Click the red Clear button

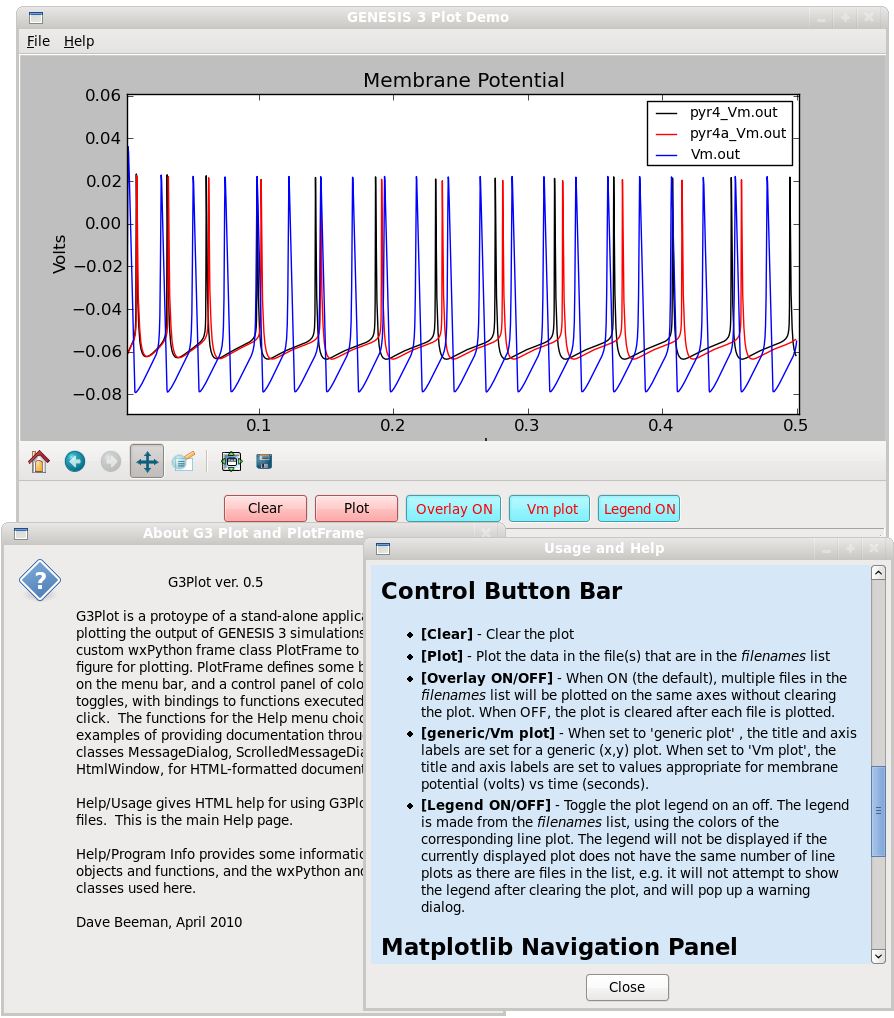tap(266, 508)
